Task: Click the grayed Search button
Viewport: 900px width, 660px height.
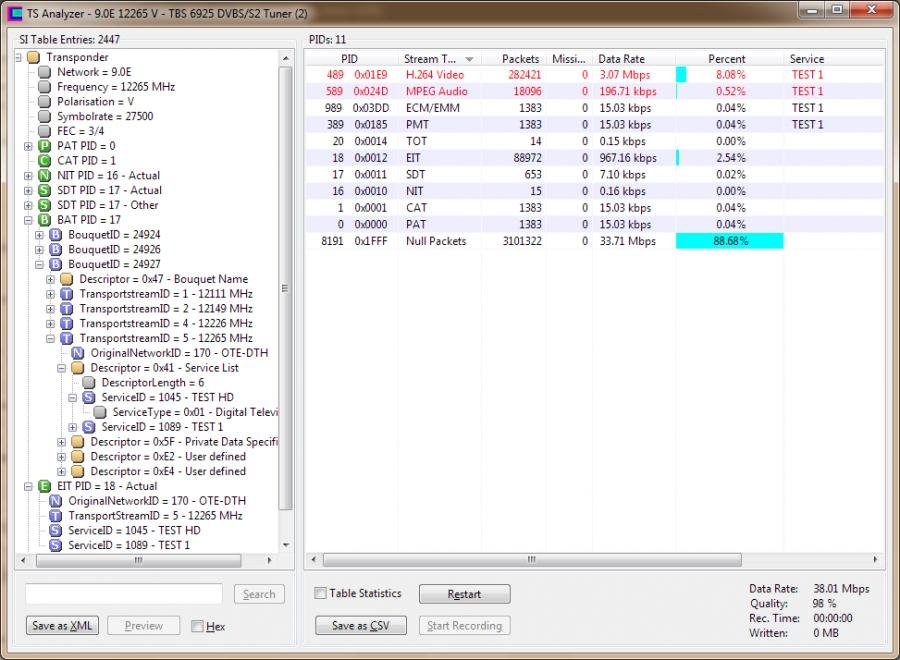Action: click(x=259, y=594)
